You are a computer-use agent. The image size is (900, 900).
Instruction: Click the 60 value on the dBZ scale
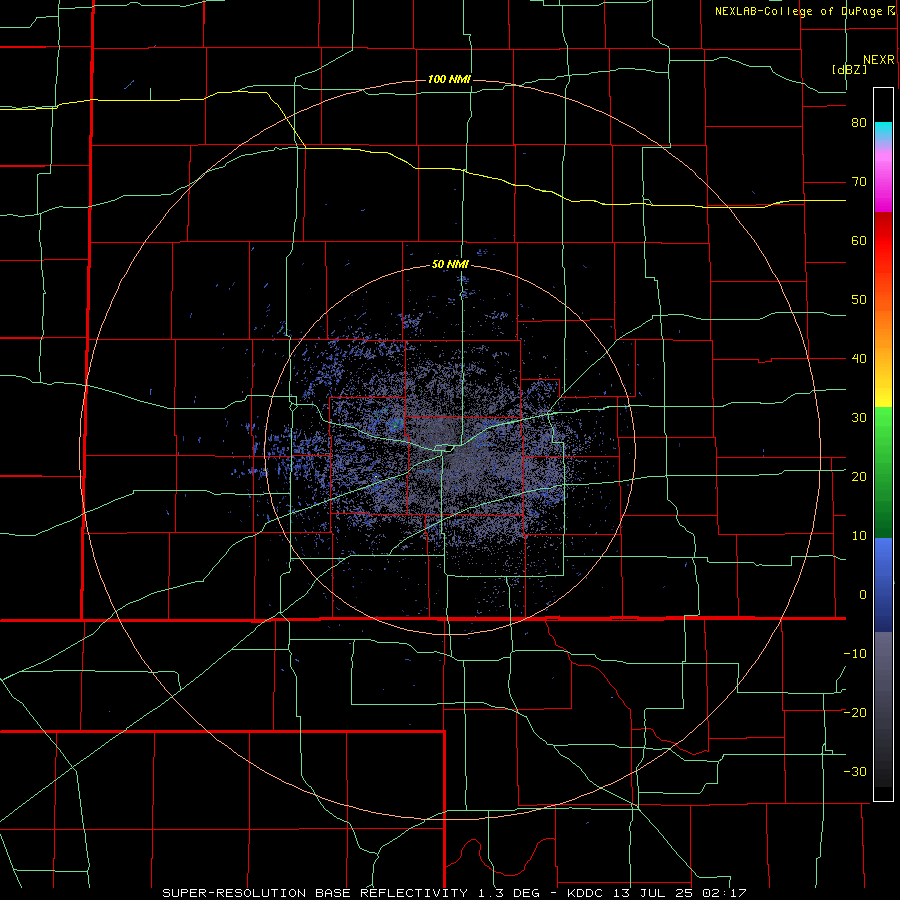pyautogui.click(x=859, y=240)
